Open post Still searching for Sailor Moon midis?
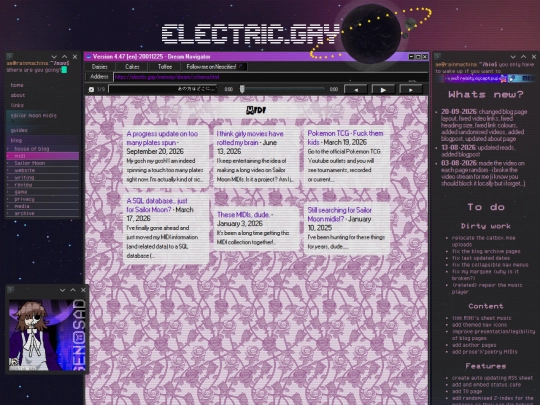 tap(340, 215)
